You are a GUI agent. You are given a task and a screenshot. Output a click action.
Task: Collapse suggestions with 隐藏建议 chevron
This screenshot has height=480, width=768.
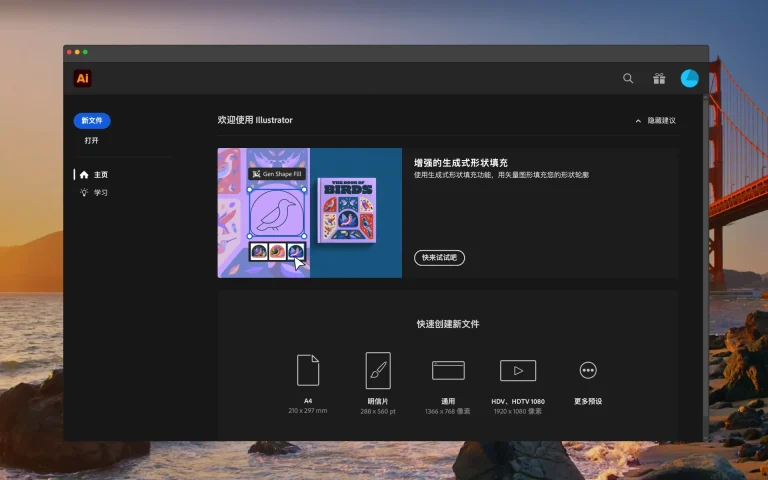click(638, 120)
